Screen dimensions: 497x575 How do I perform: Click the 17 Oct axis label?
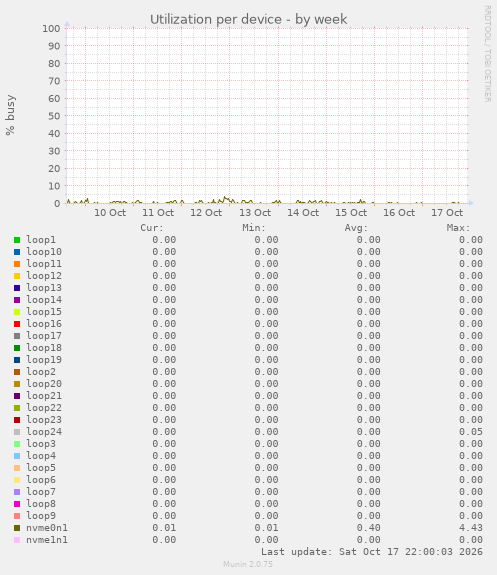tap(447, 213)
